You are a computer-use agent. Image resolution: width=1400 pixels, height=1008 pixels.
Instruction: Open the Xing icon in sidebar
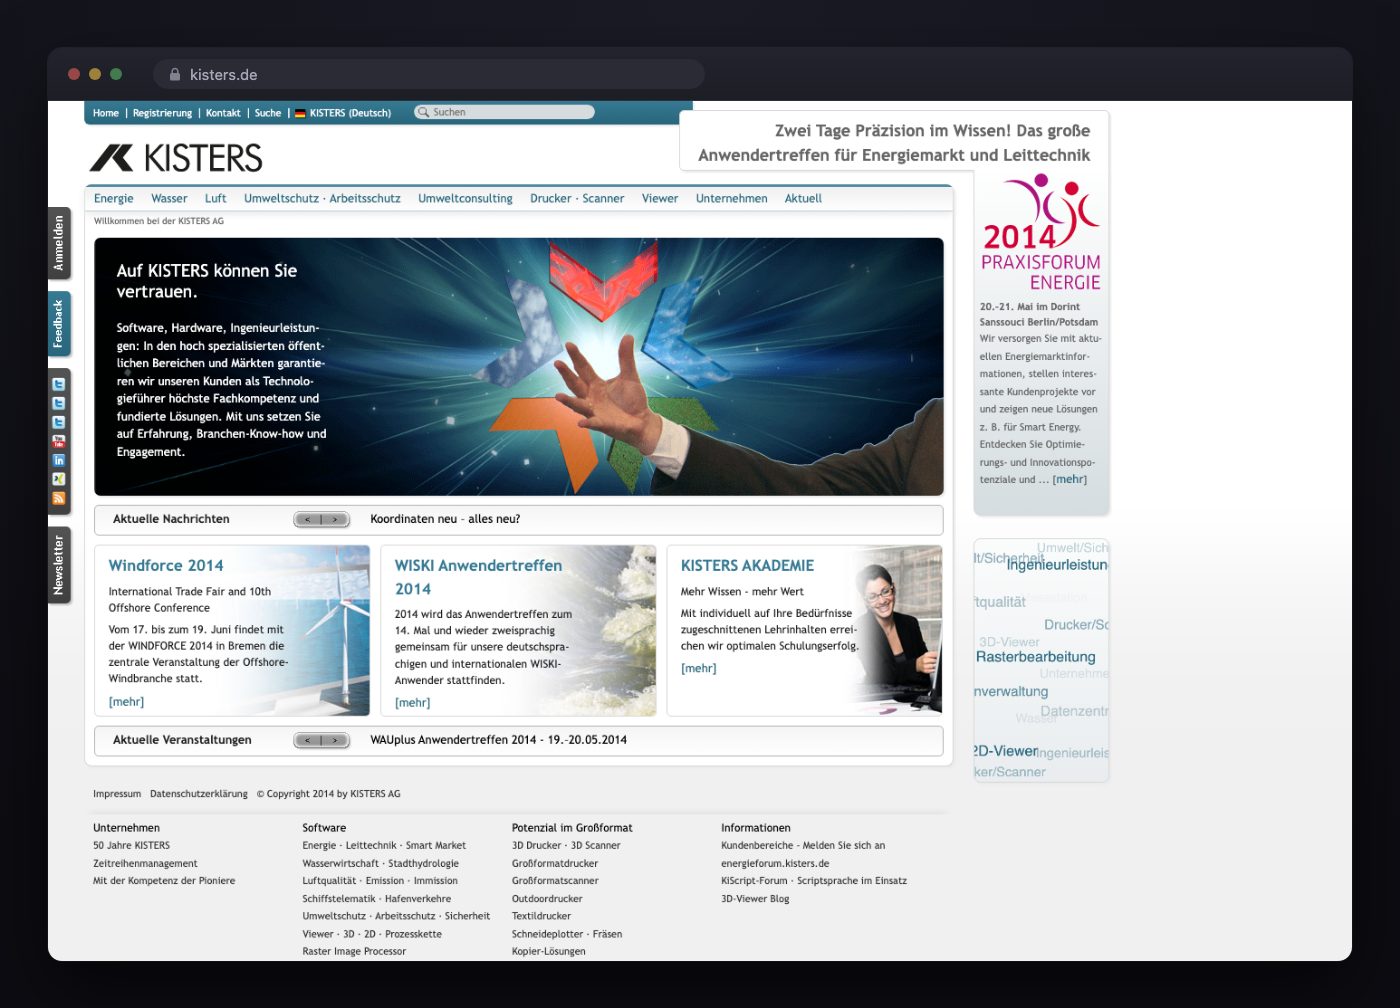coord(58,479)
